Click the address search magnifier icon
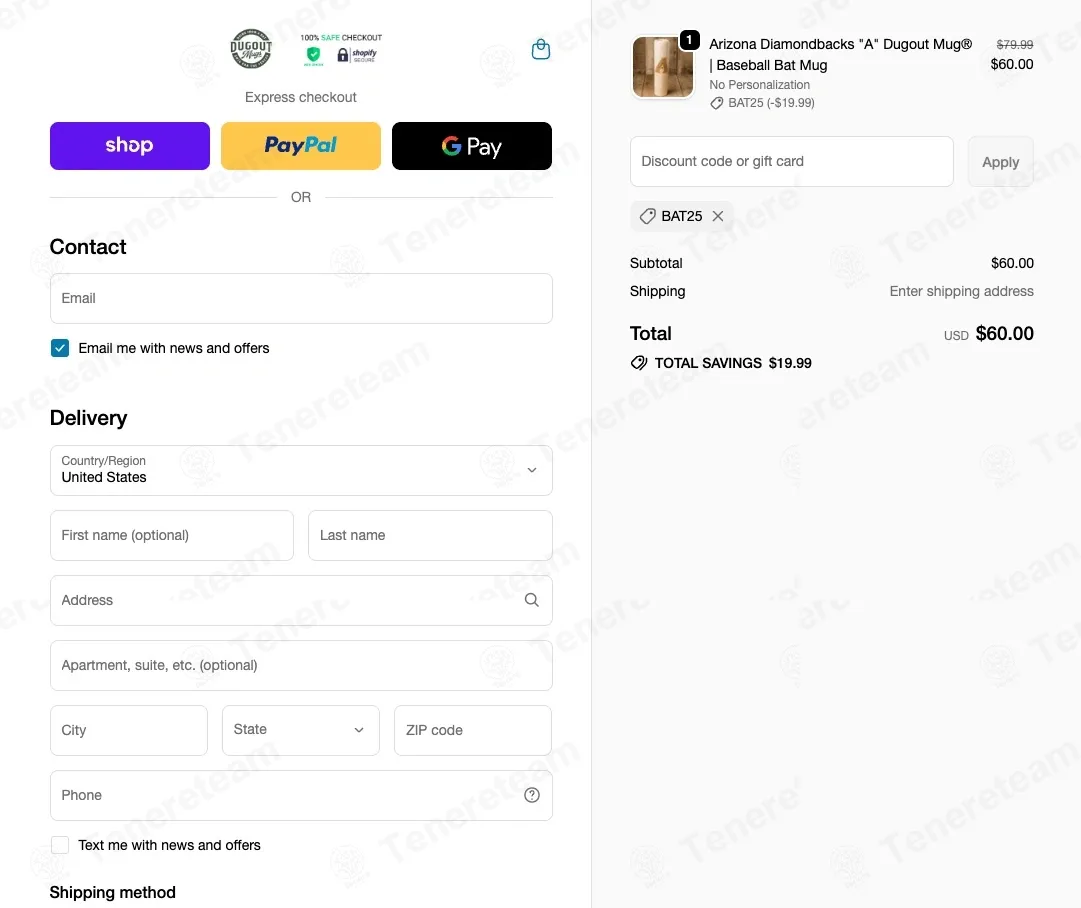 [532, 600]
